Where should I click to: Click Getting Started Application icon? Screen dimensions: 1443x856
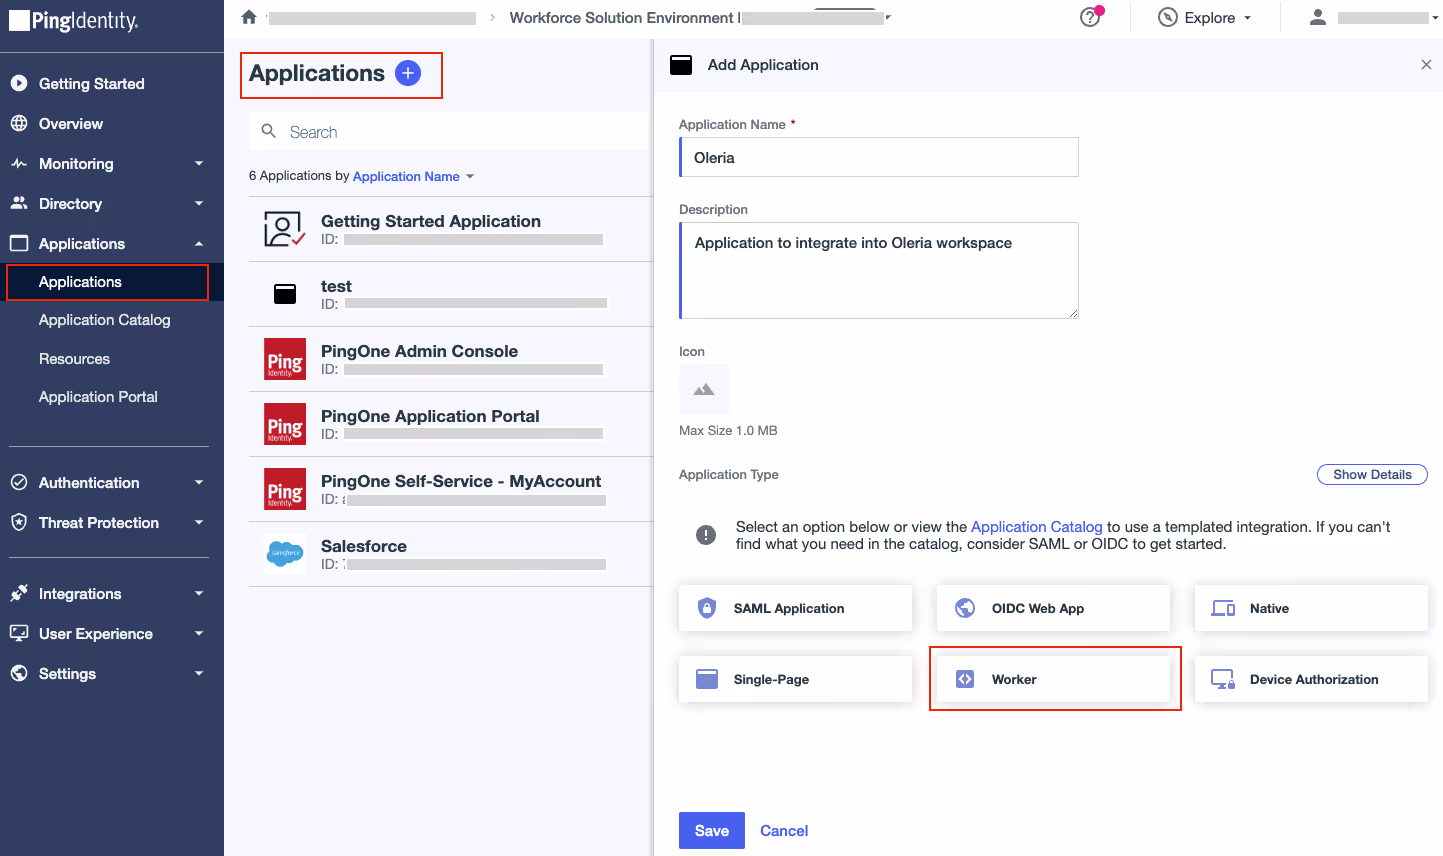pyautogui.click(x=284, y=229)
